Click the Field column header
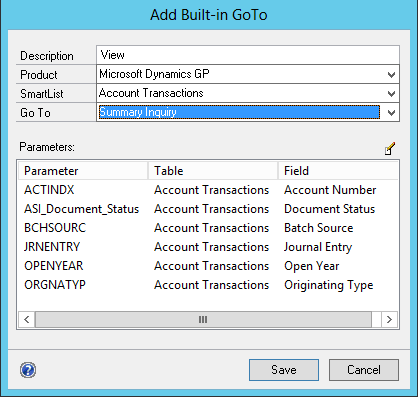 [338, 171]
